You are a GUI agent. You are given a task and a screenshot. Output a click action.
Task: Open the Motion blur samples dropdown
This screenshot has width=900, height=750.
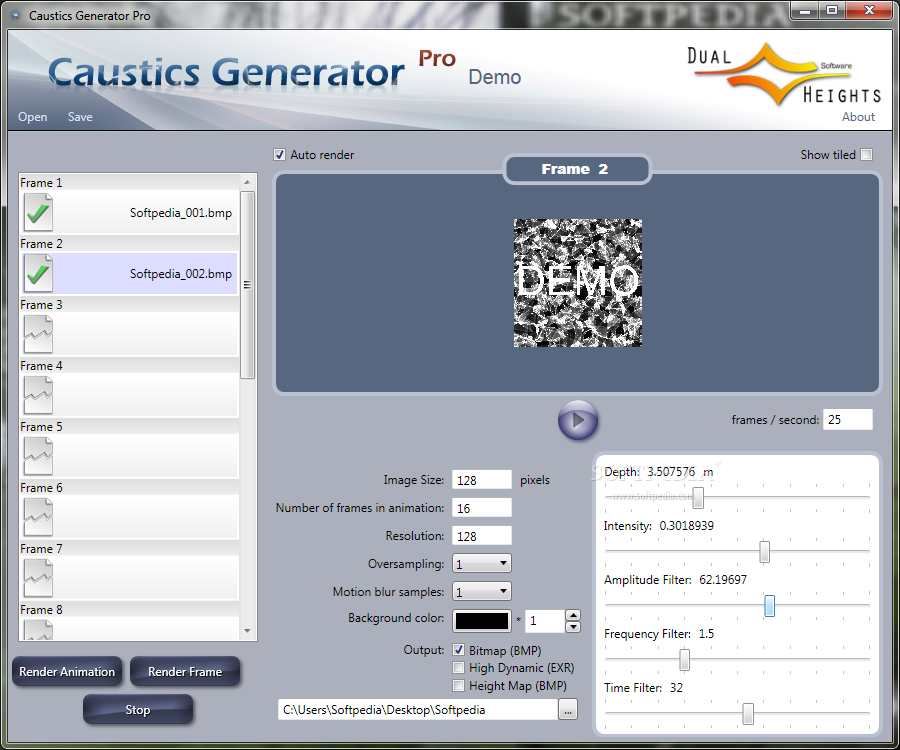pyautogui.click(x=482, y=591)
